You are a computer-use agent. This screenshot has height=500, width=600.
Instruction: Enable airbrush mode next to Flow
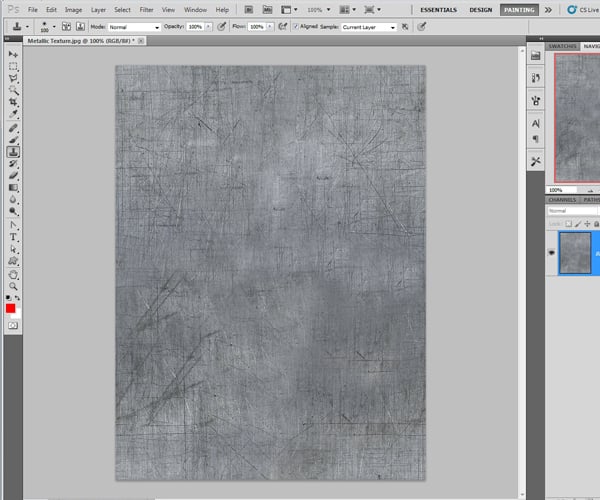click(283, 26)
